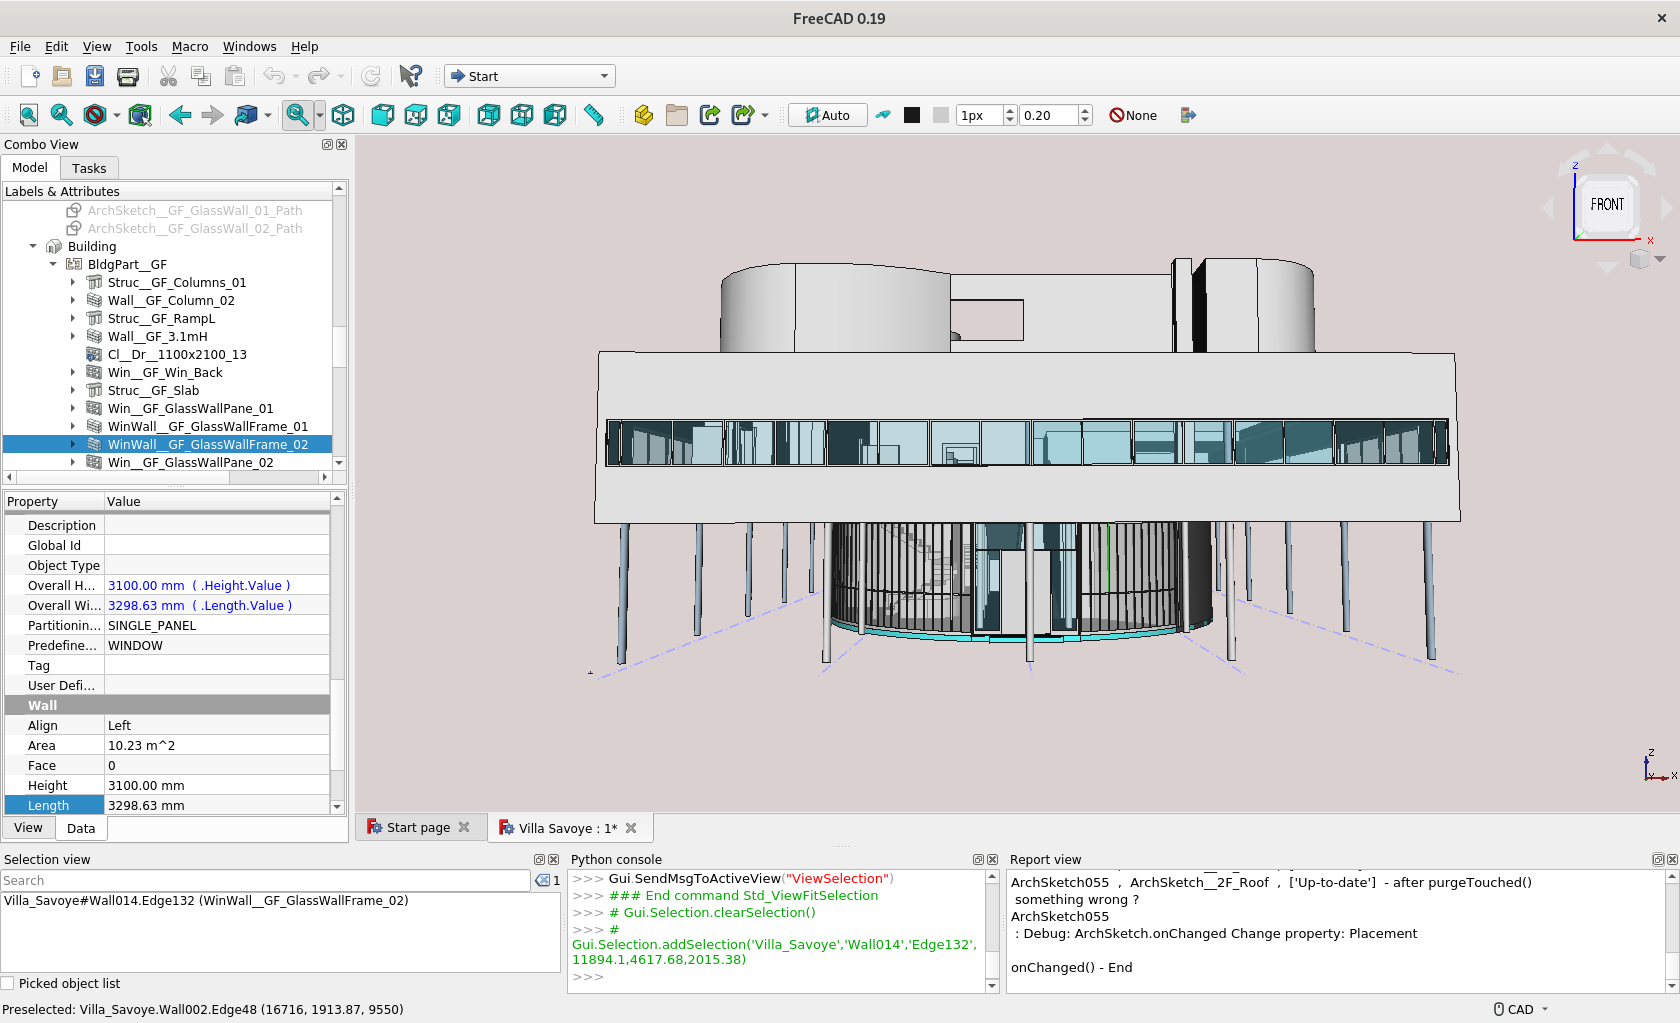Image resolution: width=1680 pixels, height=1023 pixels.
Task: Create a new document with the New icon
Action: coord(30,76)
